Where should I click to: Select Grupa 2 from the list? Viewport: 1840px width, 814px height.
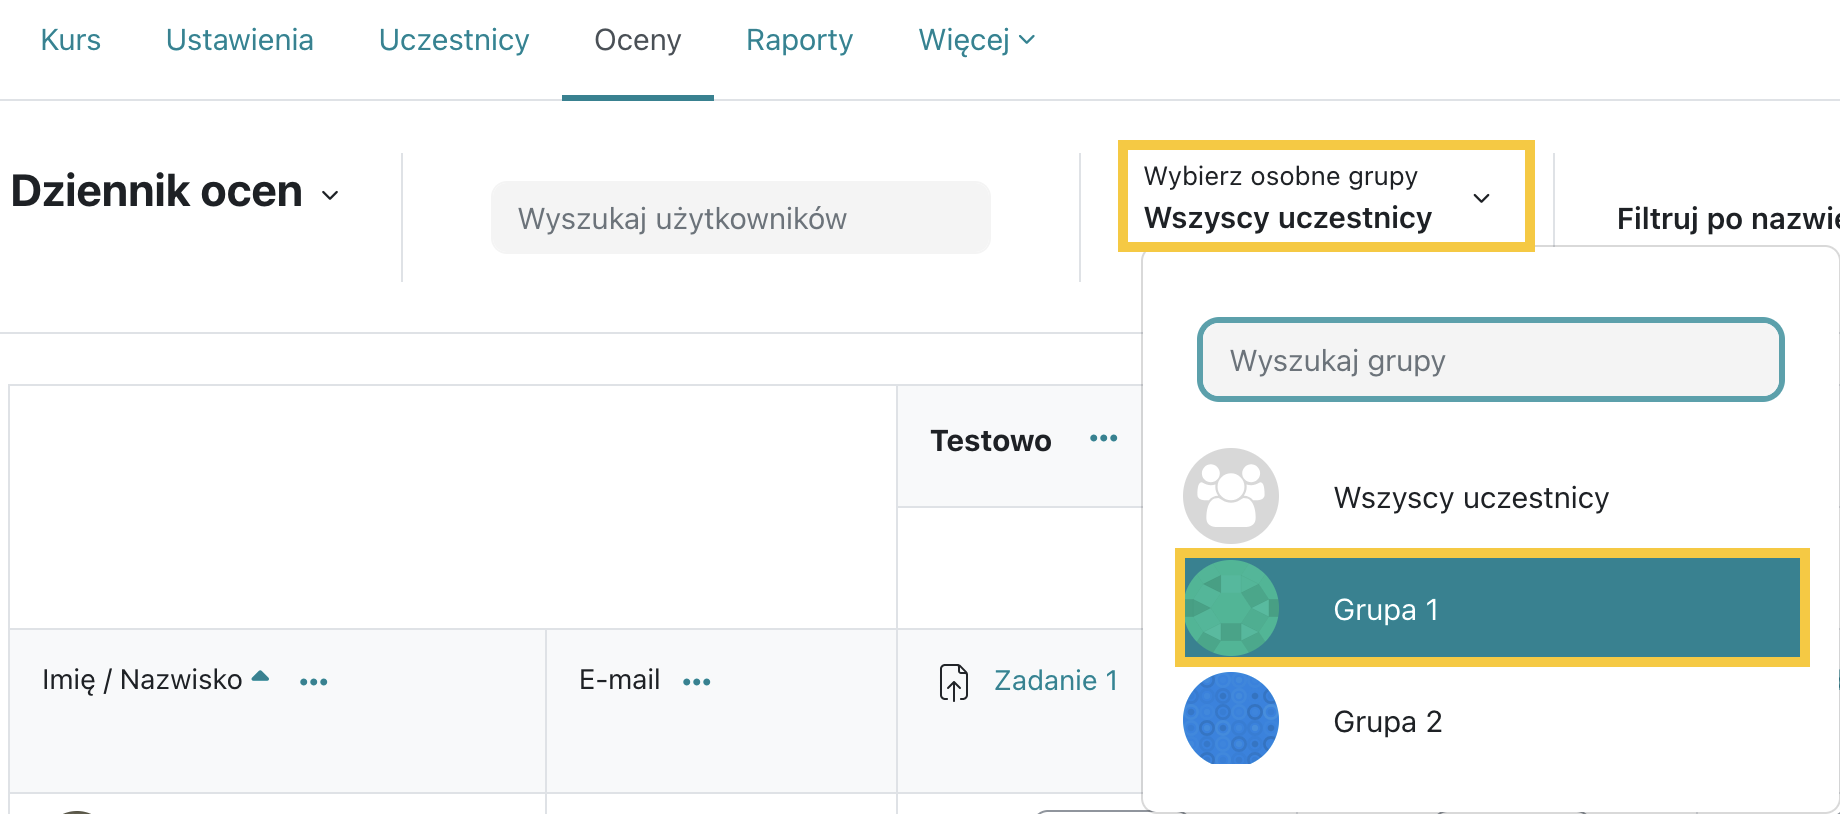click(x=1490, y=721)
